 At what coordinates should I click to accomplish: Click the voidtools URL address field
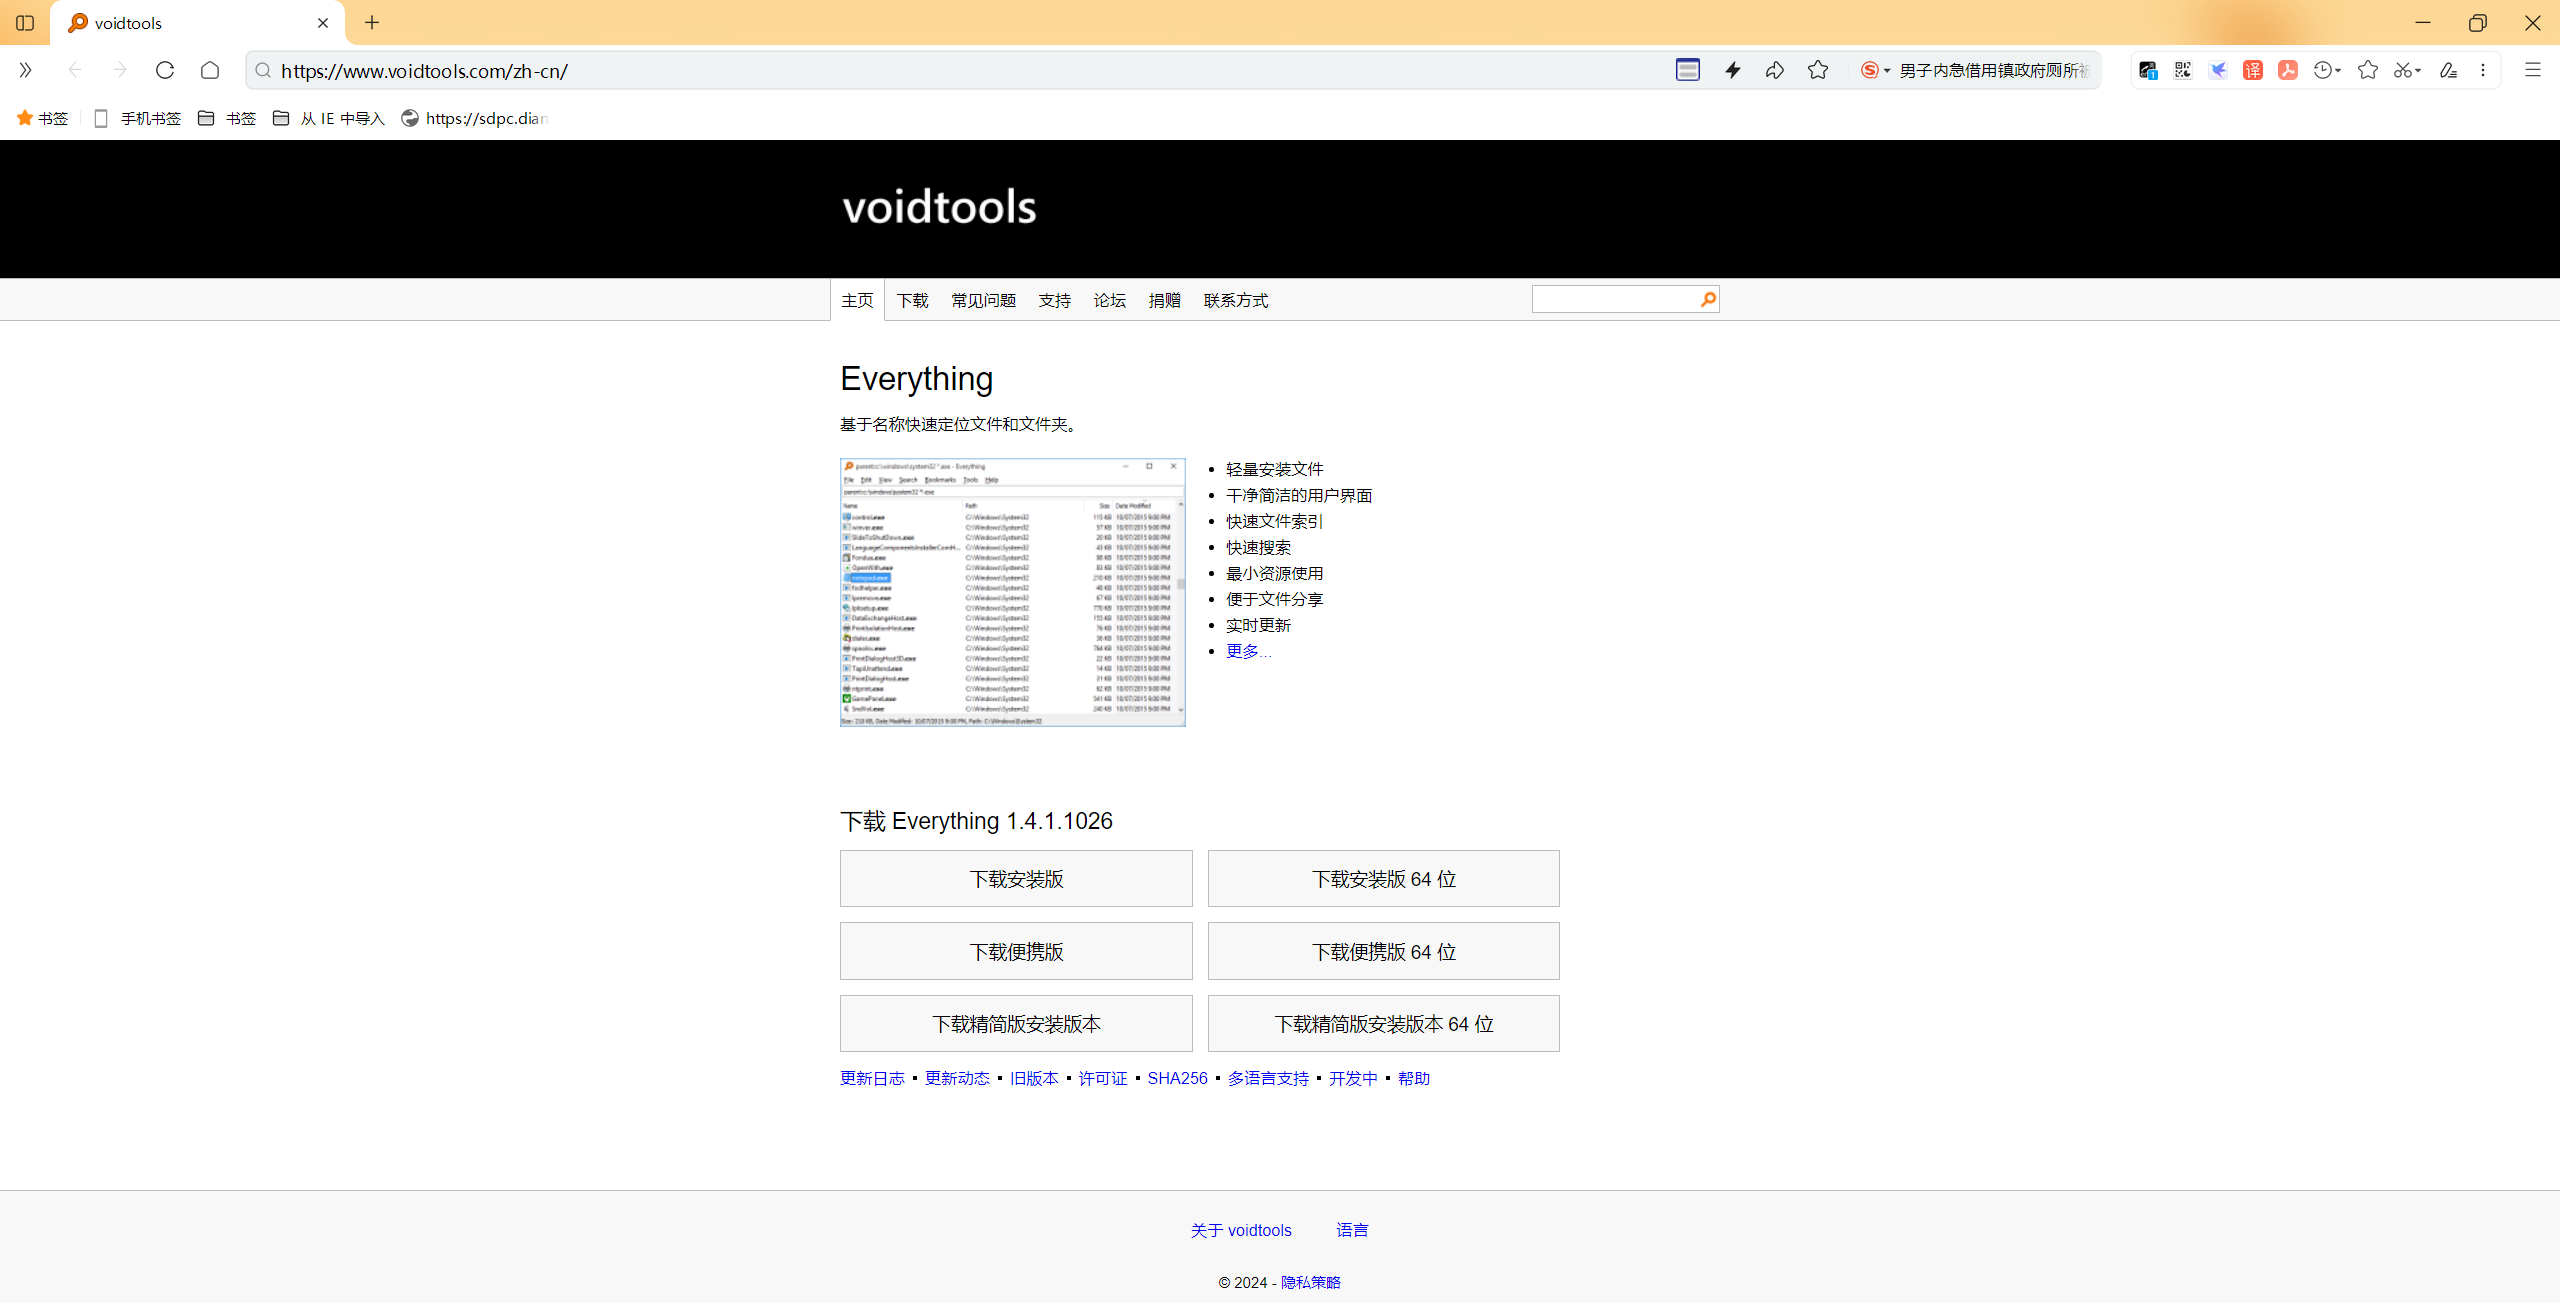[x=960, y=70]
